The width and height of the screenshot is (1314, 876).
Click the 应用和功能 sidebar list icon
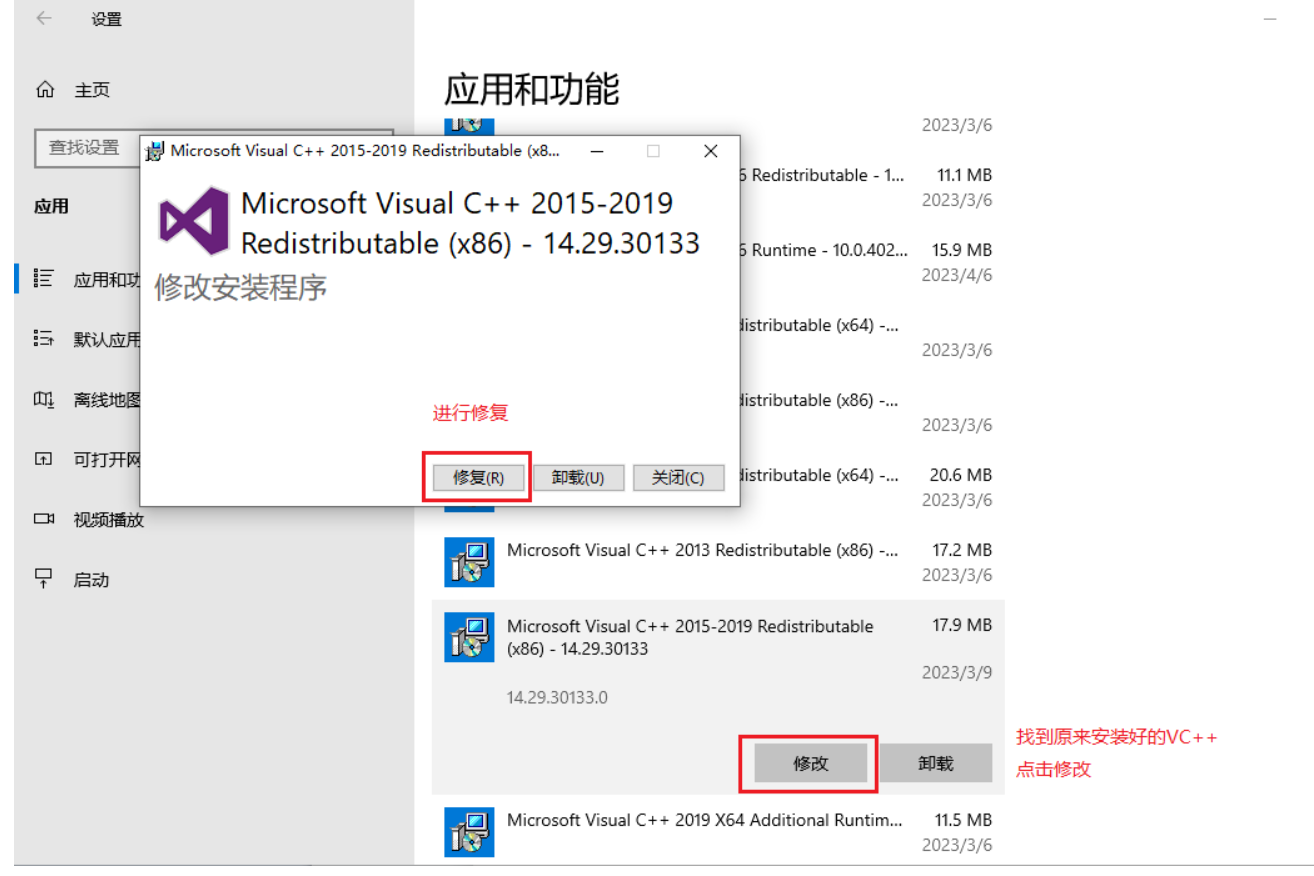click(43, 279)
